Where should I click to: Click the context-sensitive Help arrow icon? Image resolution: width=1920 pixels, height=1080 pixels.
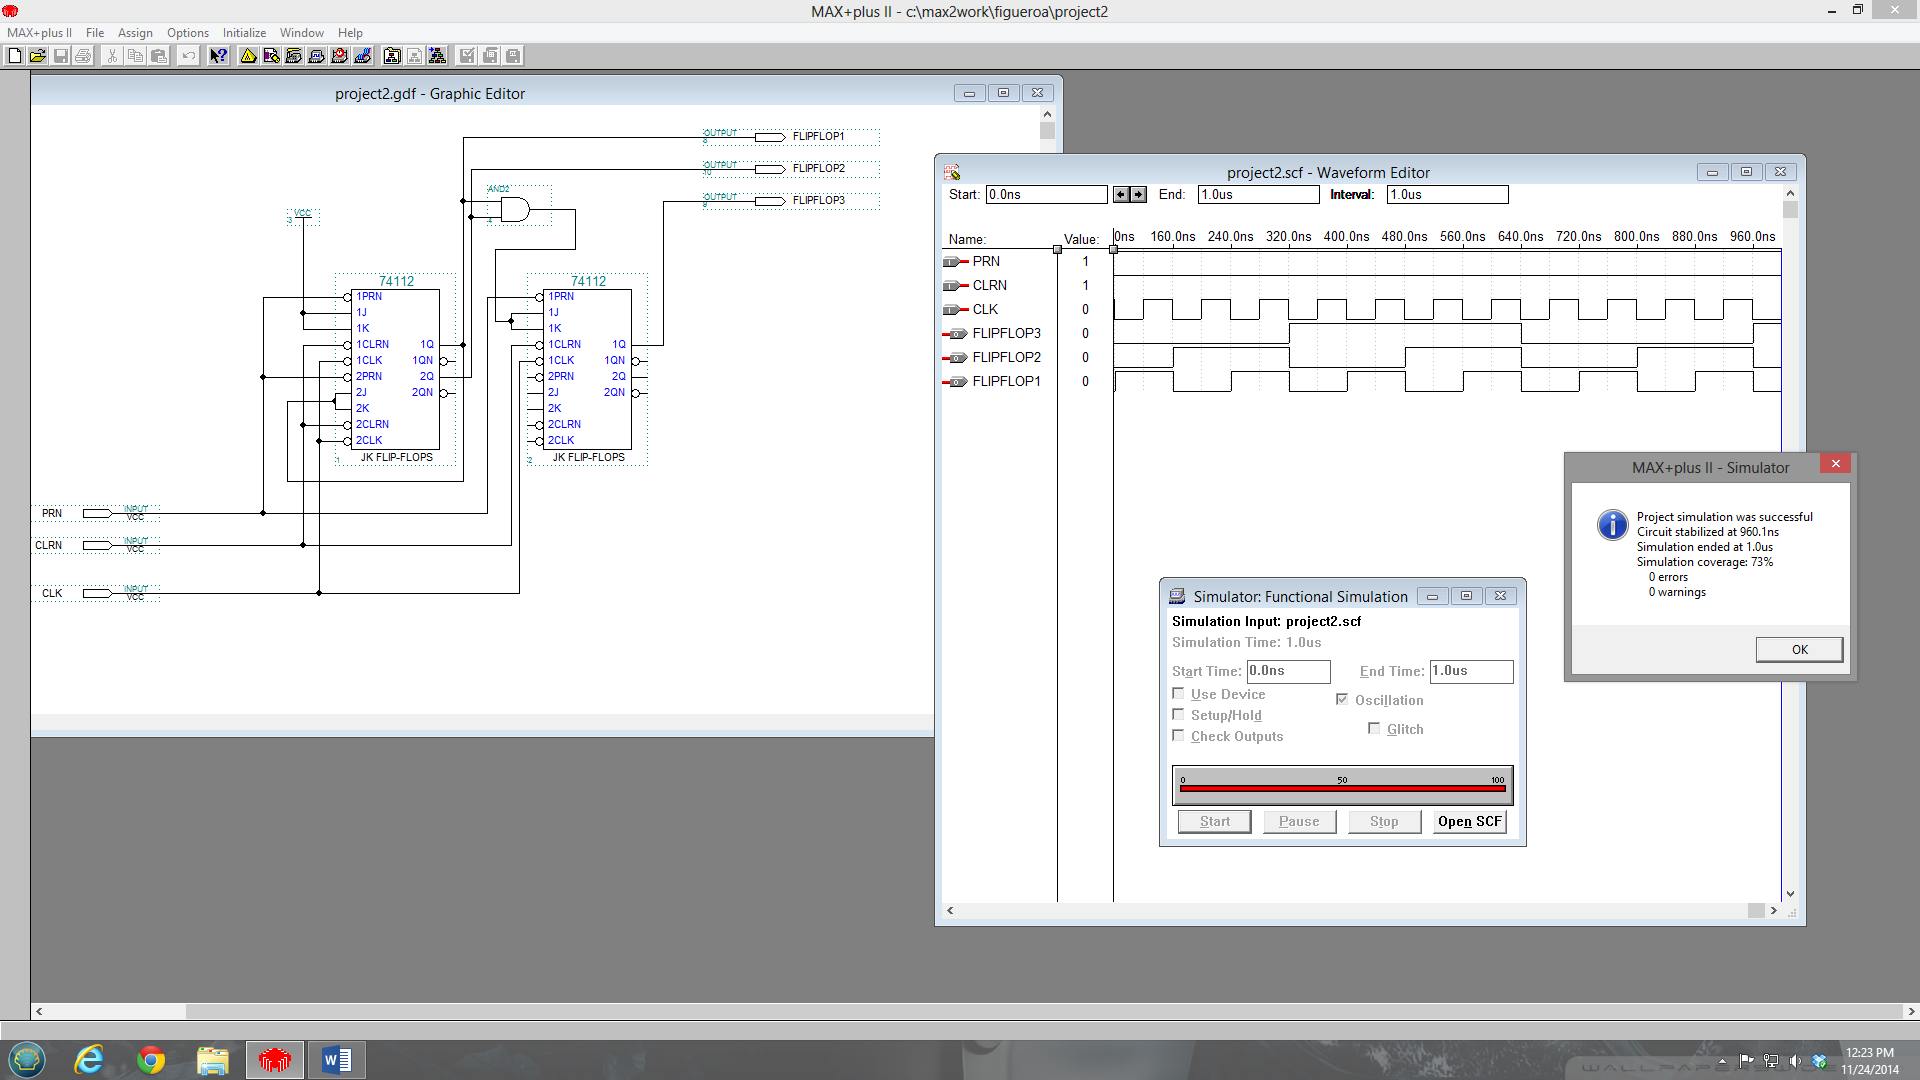click(x=218, y=56)
